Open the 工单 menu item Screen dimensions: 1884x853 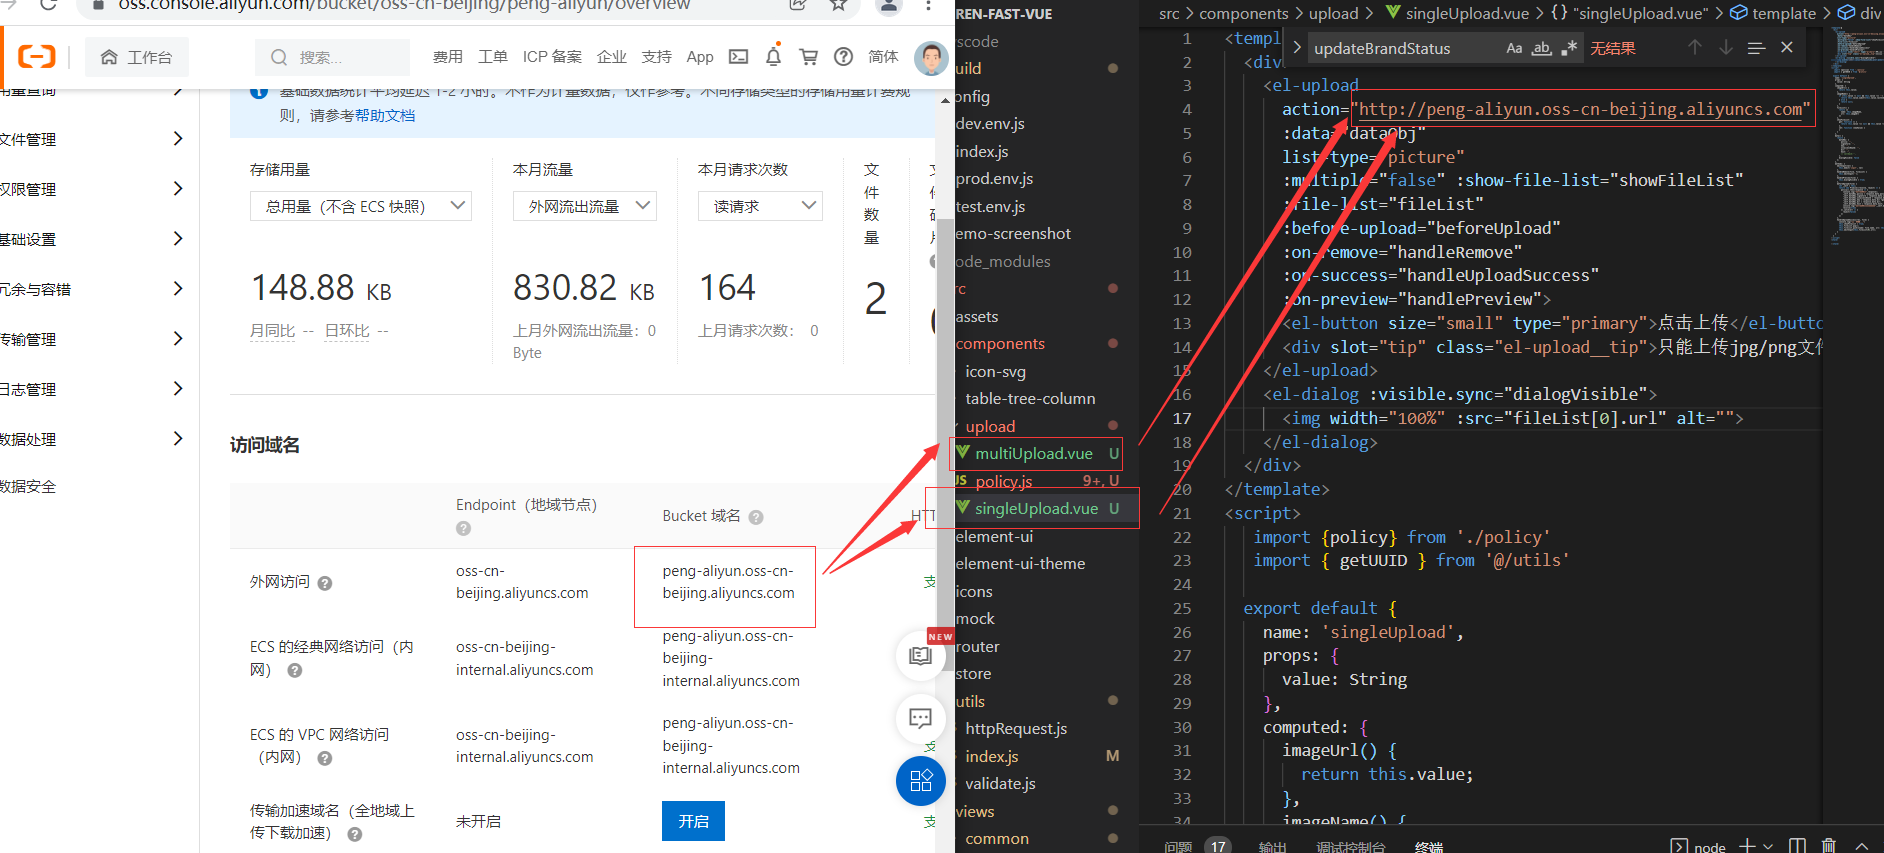pos(492,57)
